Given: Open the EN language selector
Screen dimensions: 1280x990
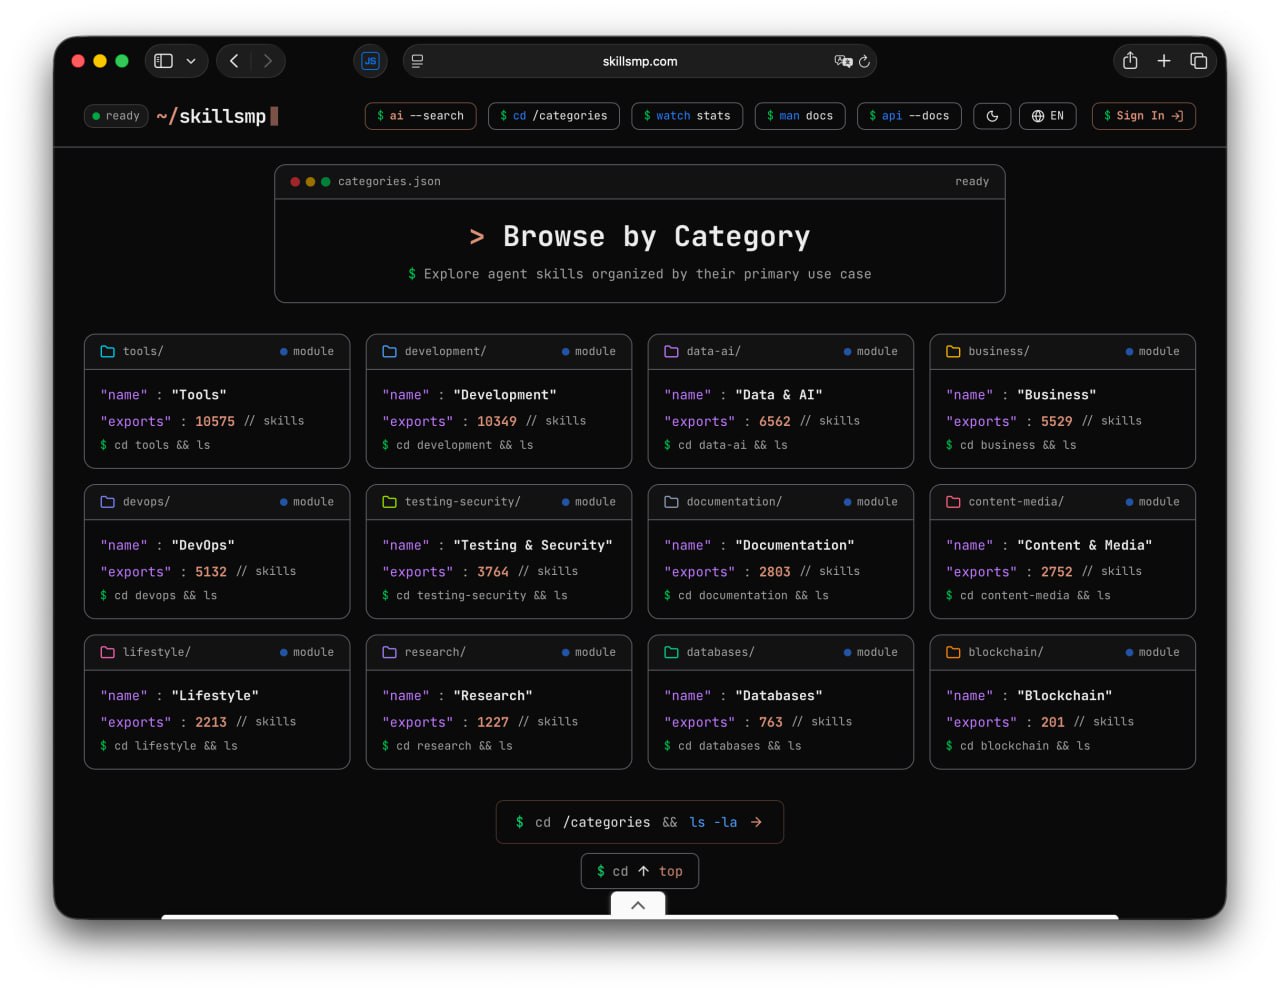Looking at the screenshot, I should 1048,116.
